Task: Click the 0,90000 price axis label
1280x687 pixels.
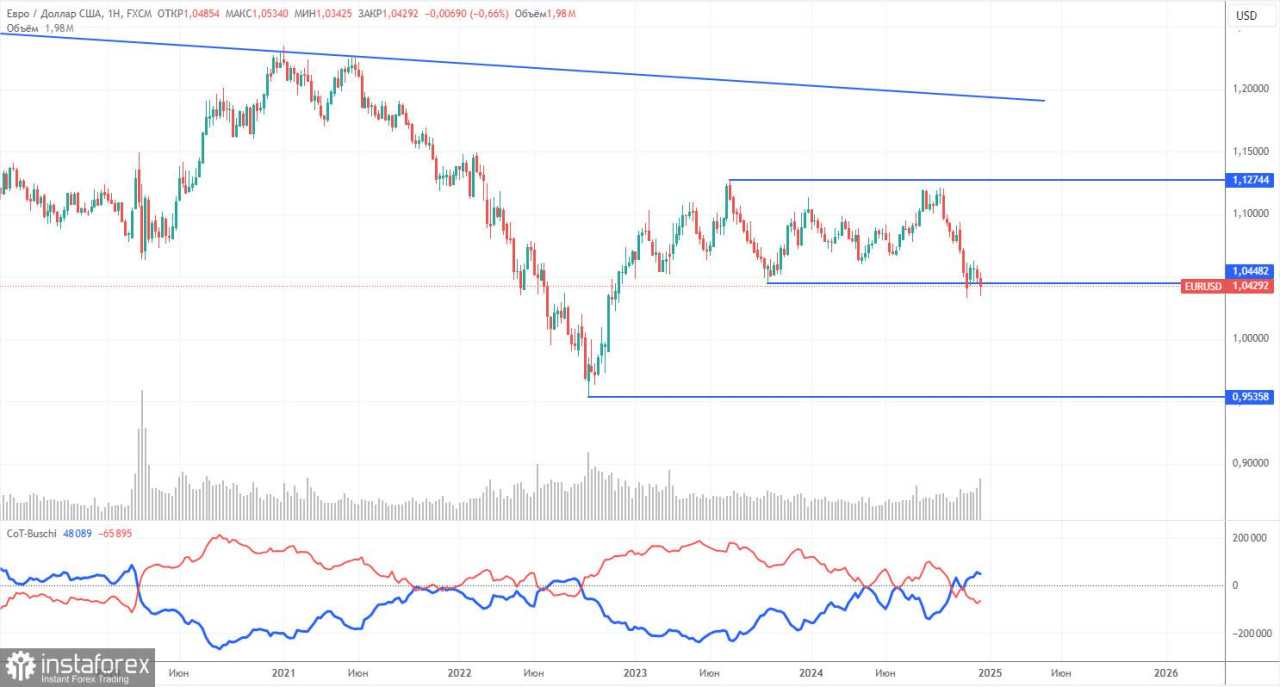Action: click(1250, 464)
